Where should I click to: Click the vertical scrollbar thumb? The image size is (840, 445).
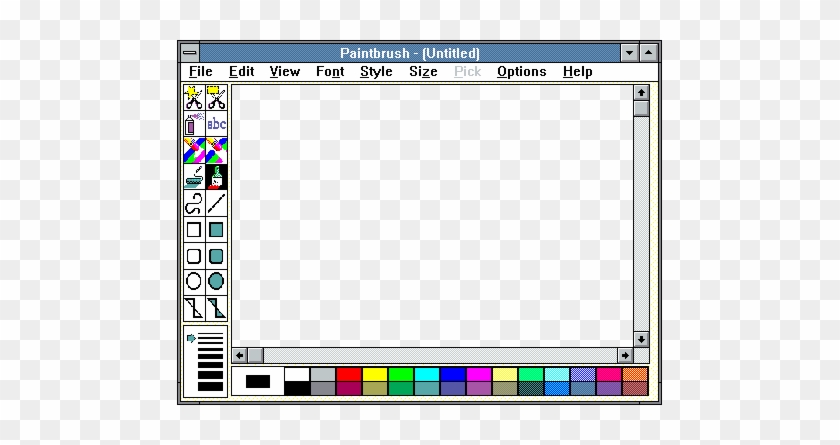641,109
